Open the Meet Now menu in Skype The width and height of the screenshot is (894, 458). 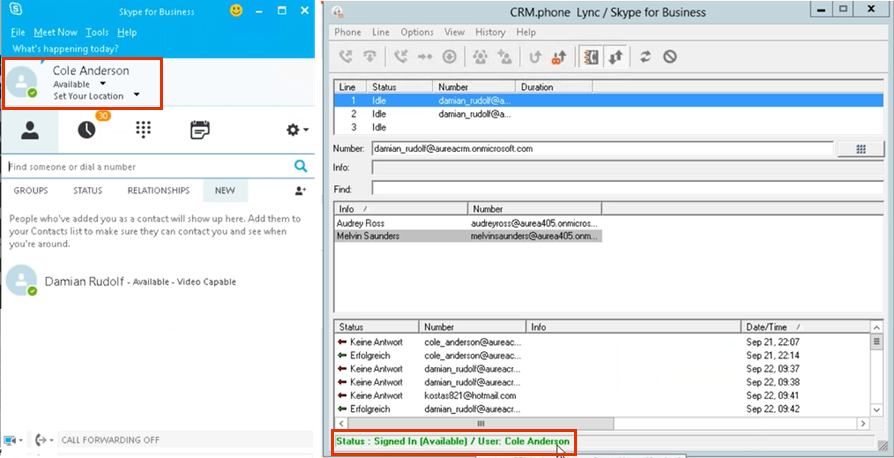[55, 32]
